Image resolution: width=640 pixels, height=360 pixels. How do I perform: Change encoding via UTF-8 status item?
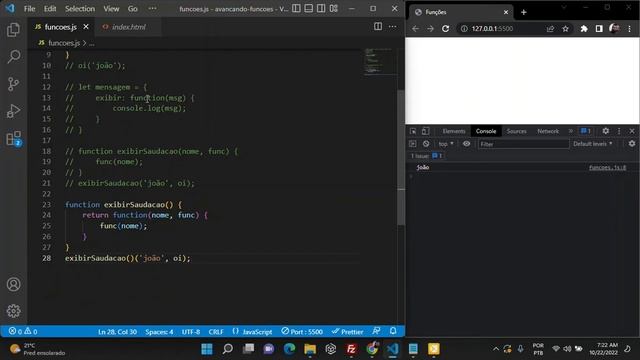click(x=191, y=332)
